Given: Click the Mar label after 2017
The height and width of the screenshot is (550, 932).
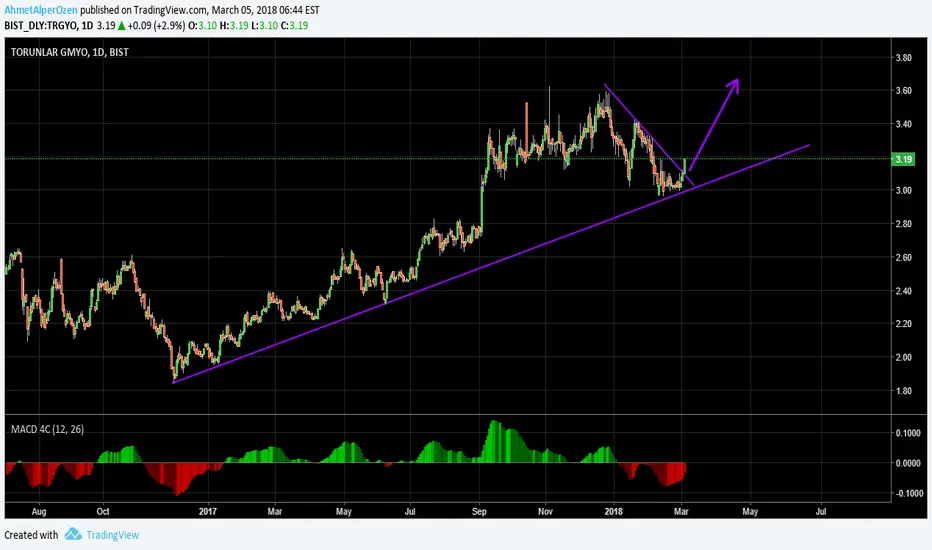Looking at the screenshot, I should point(275,511).
